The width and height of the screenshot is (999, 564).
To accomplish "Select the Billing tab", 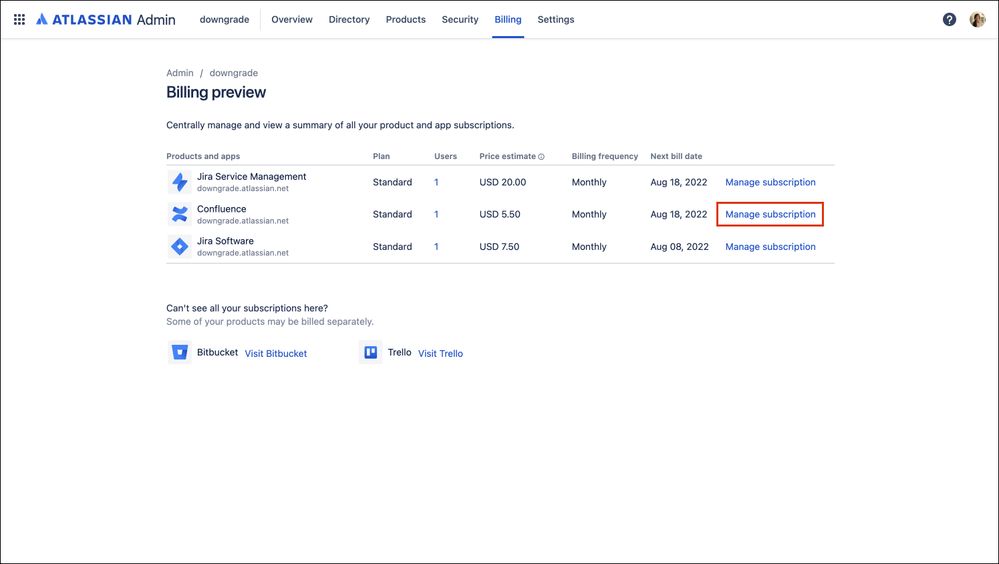I will 508,20.
